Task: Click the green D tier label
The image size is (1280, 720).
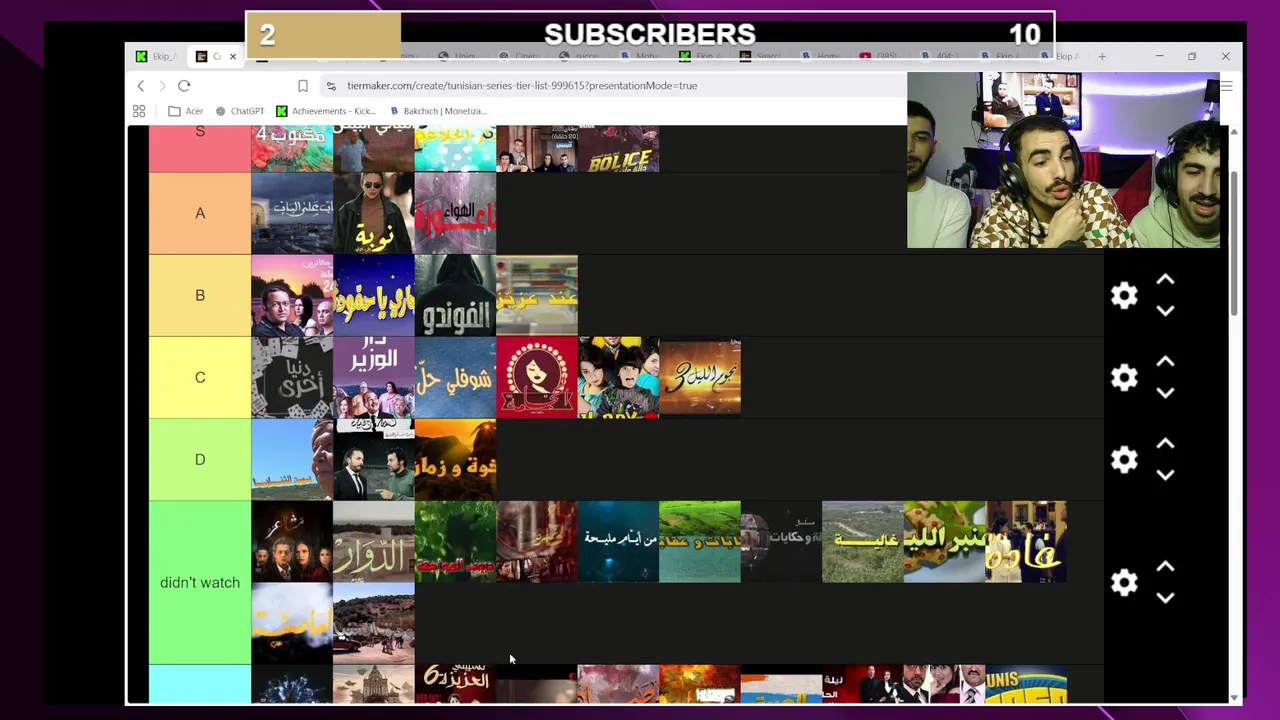Action: pyautogui.click(x=200, y=459)
